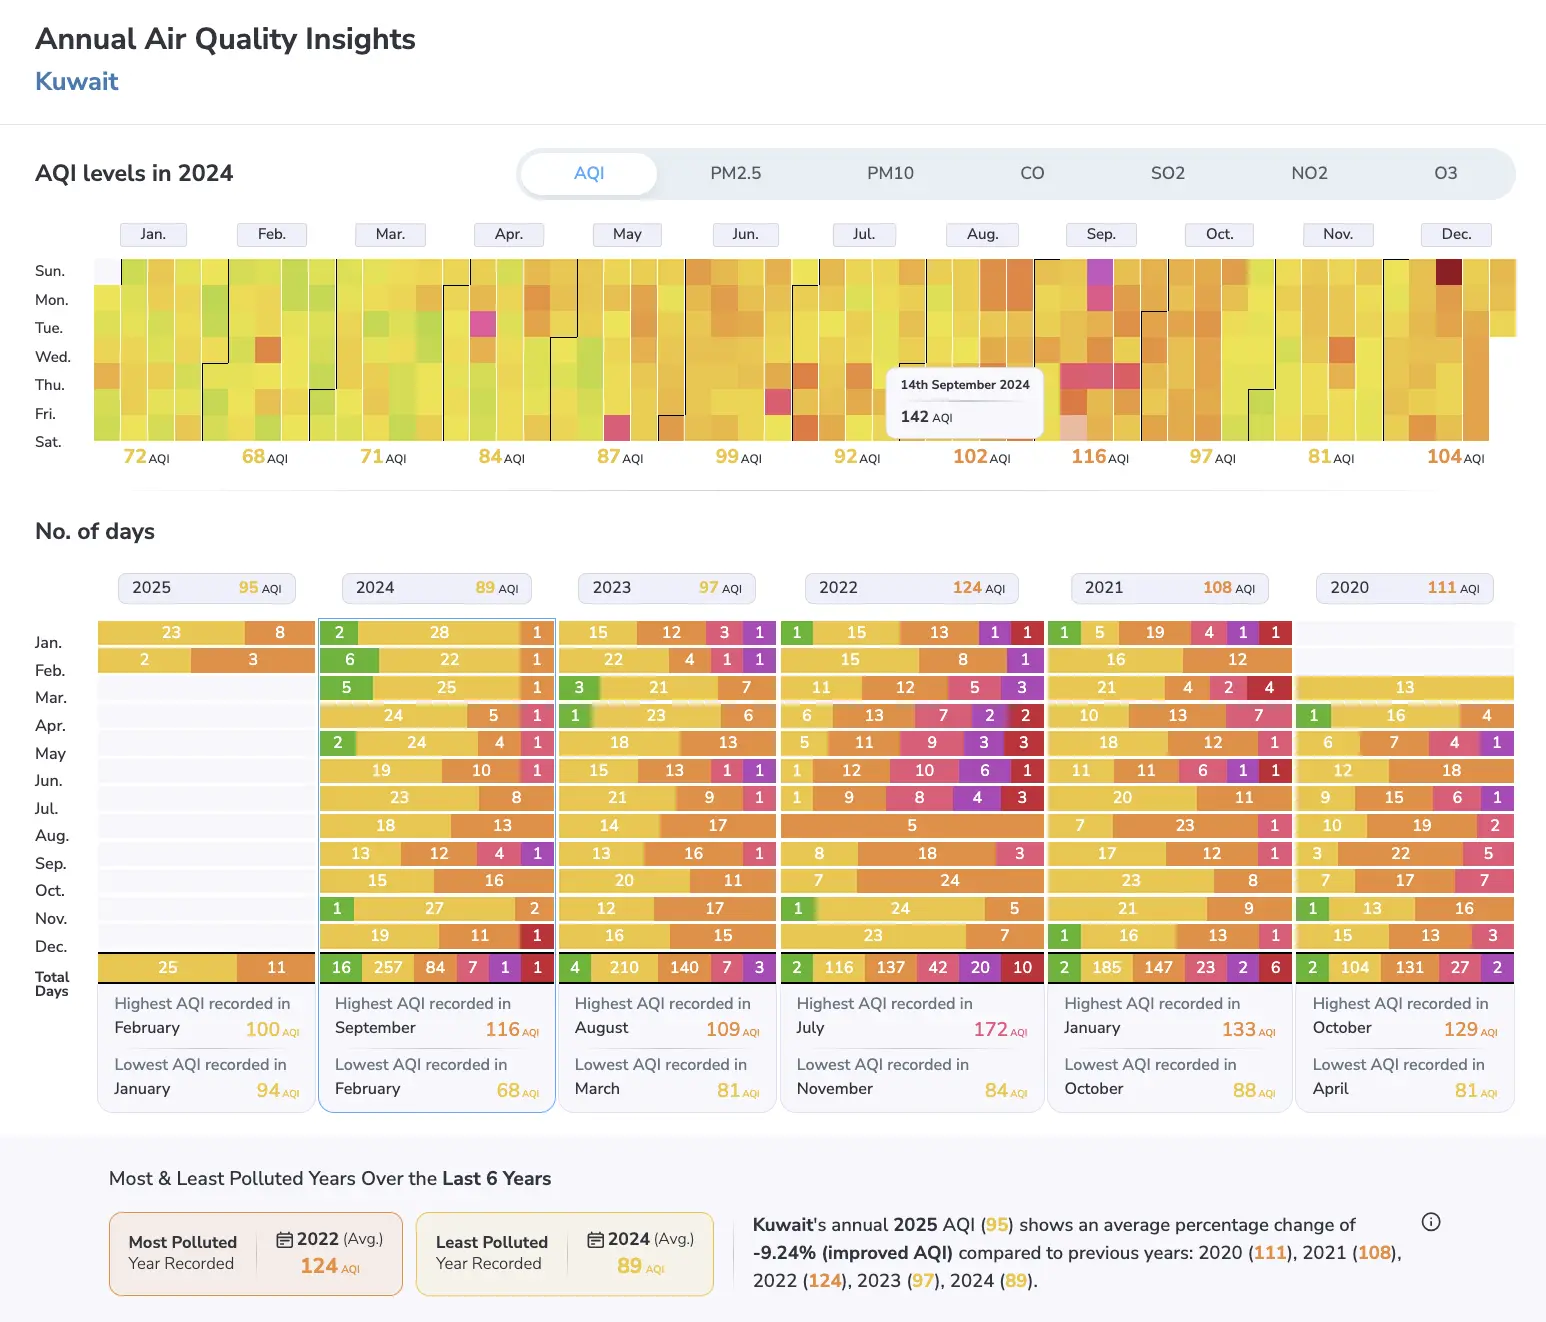This screenshot has height=1322, width=1546.
Task: Click the Jun. month label in heatmap
Action: click(745, 234)
